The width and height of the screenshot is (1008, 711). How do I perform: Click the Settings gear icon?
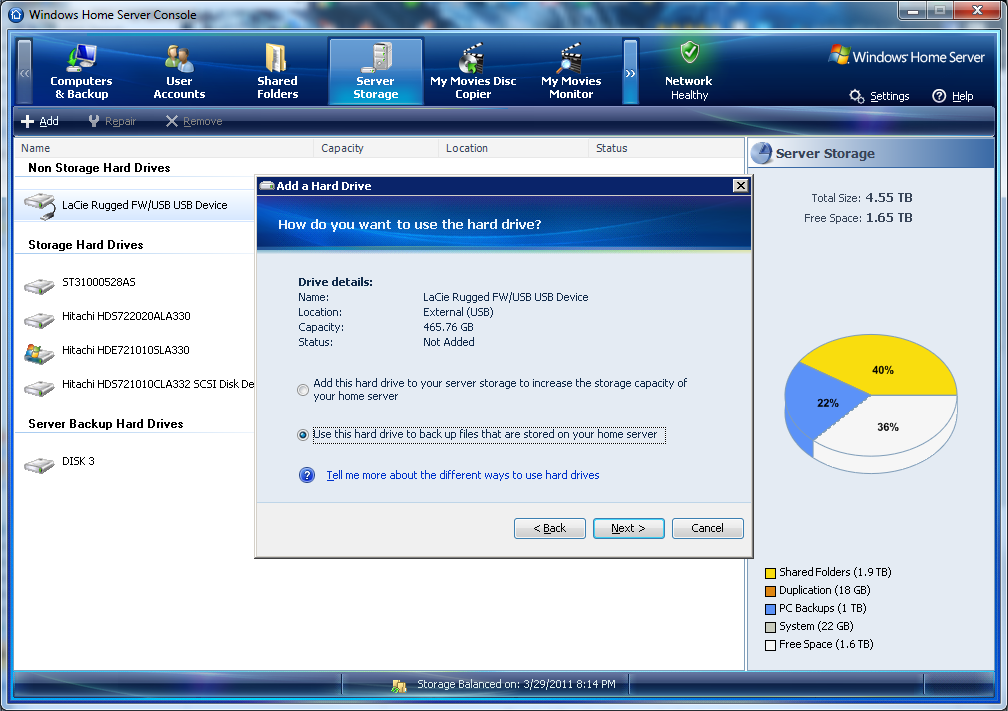click(x=856, y=96)
